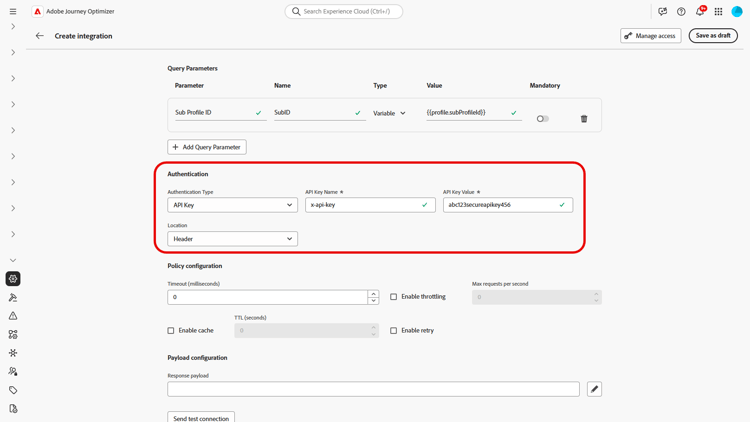Open the help question mark icon
750x422 pixels.
(681, 12)
